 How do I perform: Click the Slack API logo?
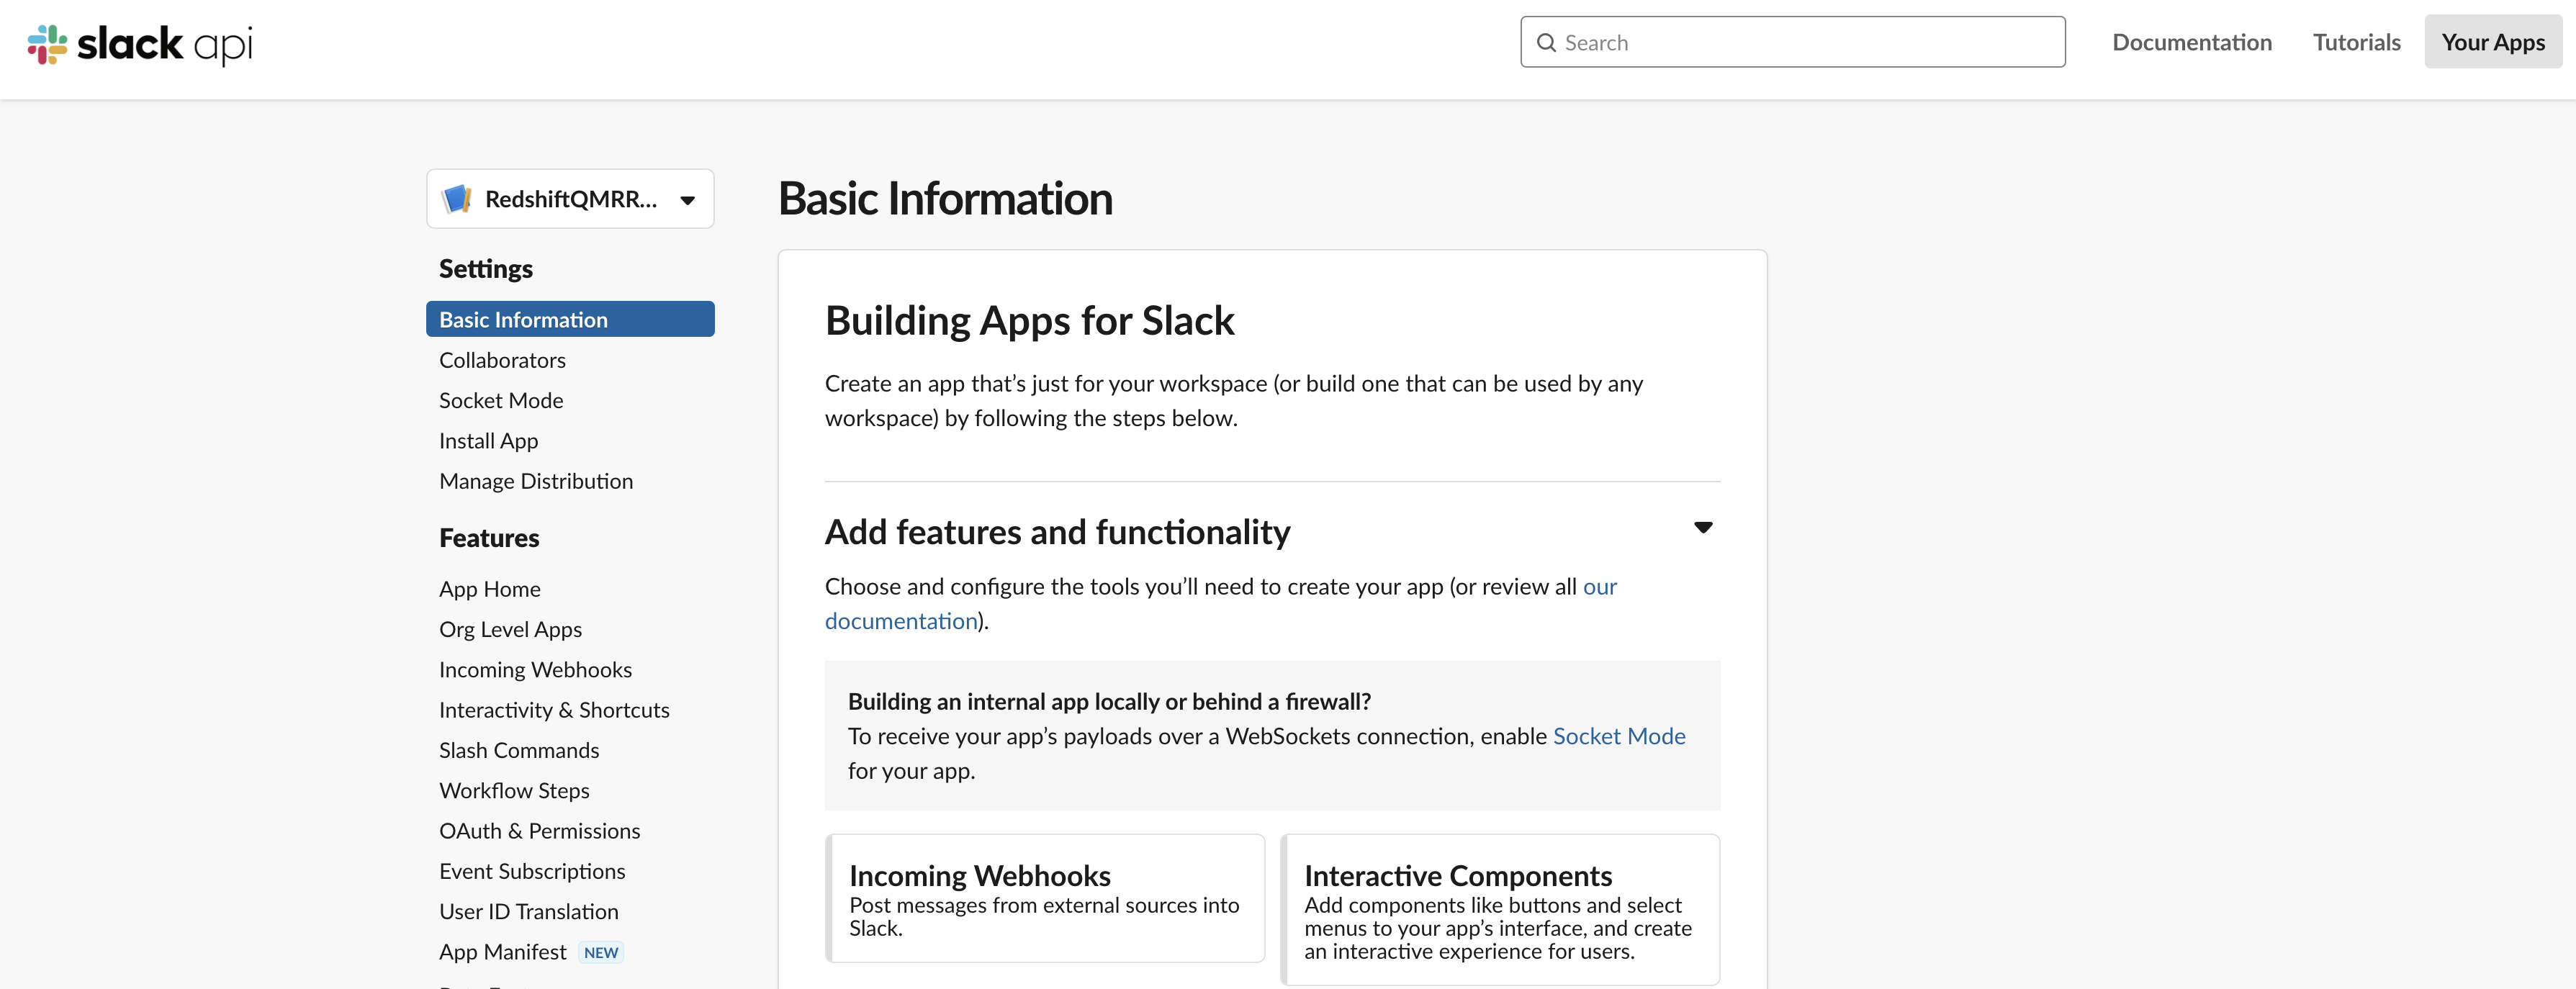(140, 43)
